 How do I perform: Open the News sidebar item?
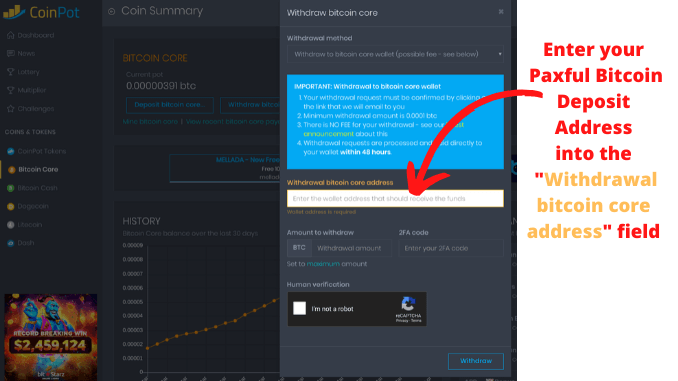click(x=26, y=53)
